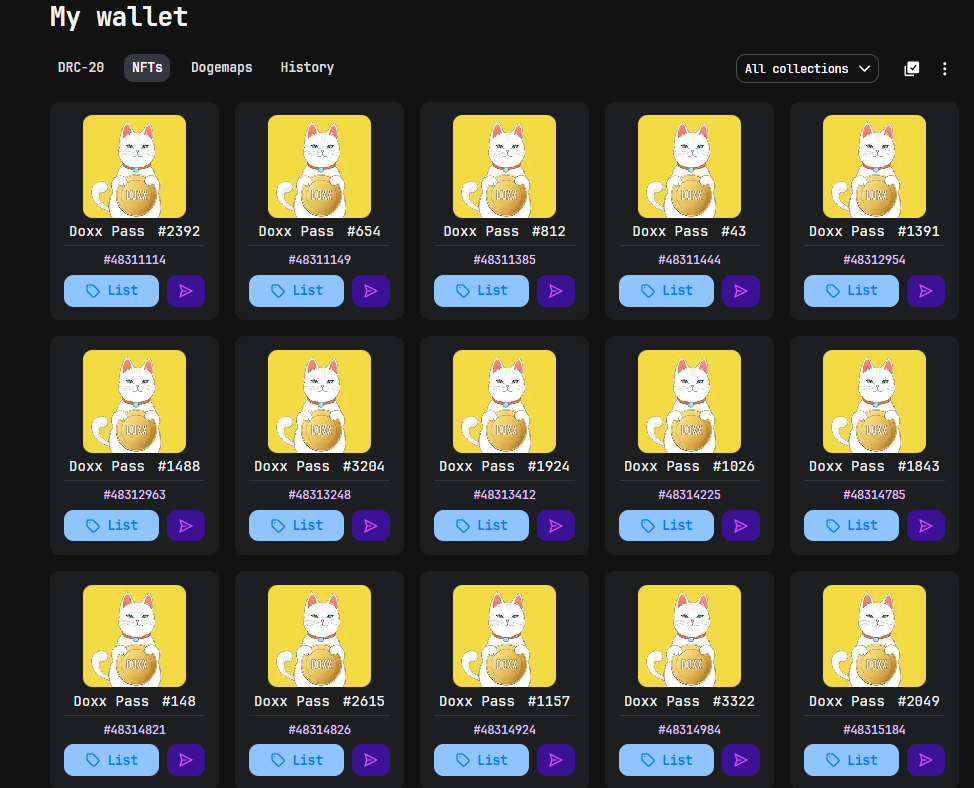Open the three-dot more options menu
The image size is (974, 788).
(944, 68)
